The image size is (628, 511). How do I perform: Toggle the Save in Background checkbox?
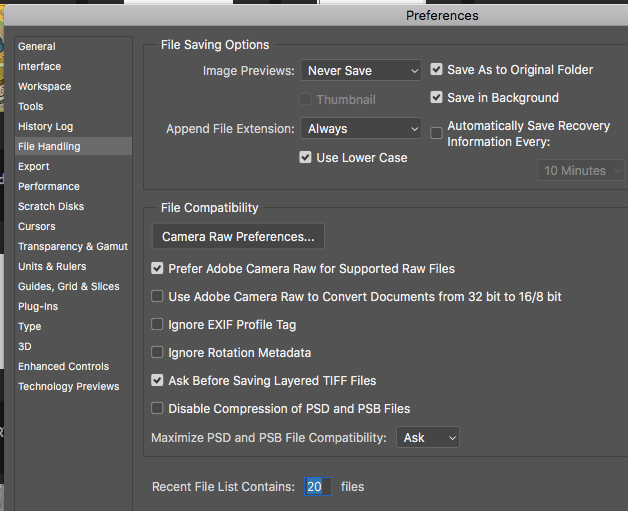[437, 98]
